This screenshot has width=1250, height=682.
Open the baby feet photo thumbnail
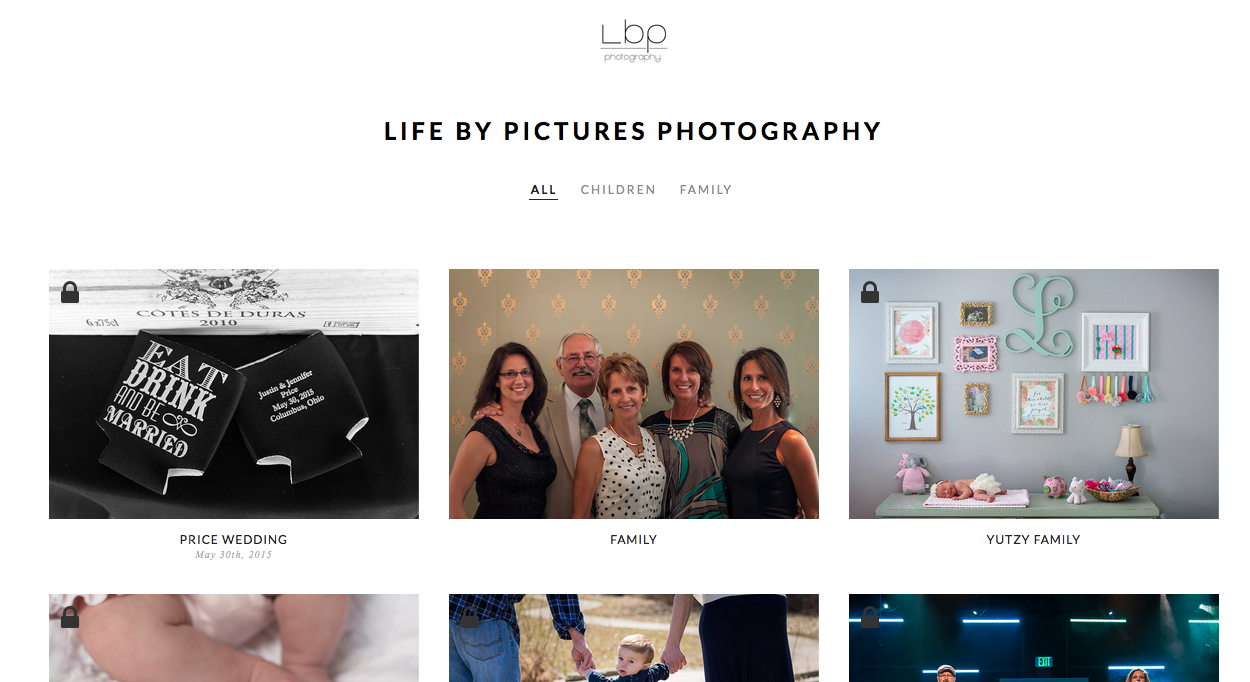234,638
